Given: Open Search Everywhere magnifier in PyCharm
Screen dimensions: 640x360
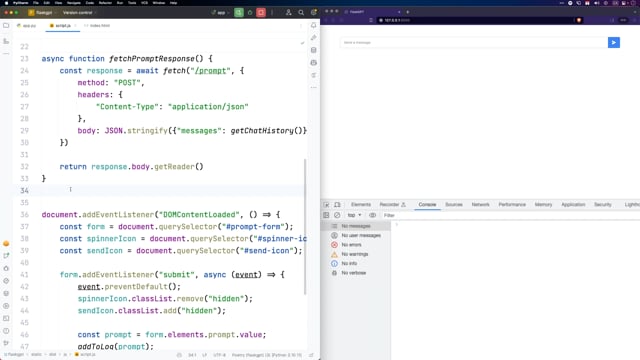Looking at the screenshot, I should tap(301, 13).
